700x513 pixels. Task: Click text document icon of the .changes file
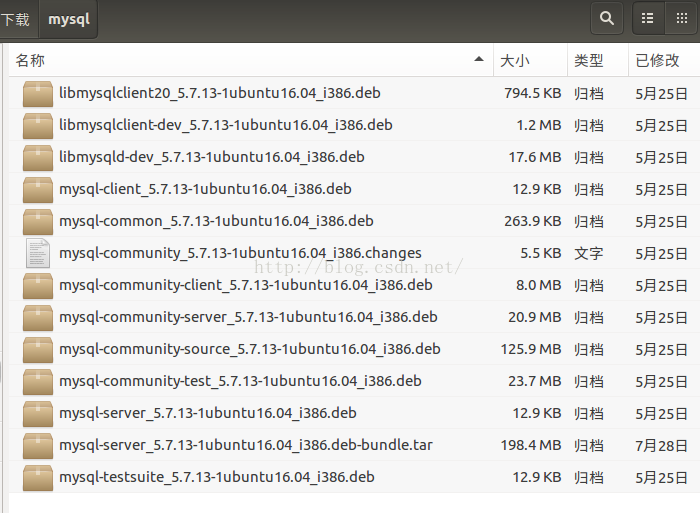tap(38, 253)
